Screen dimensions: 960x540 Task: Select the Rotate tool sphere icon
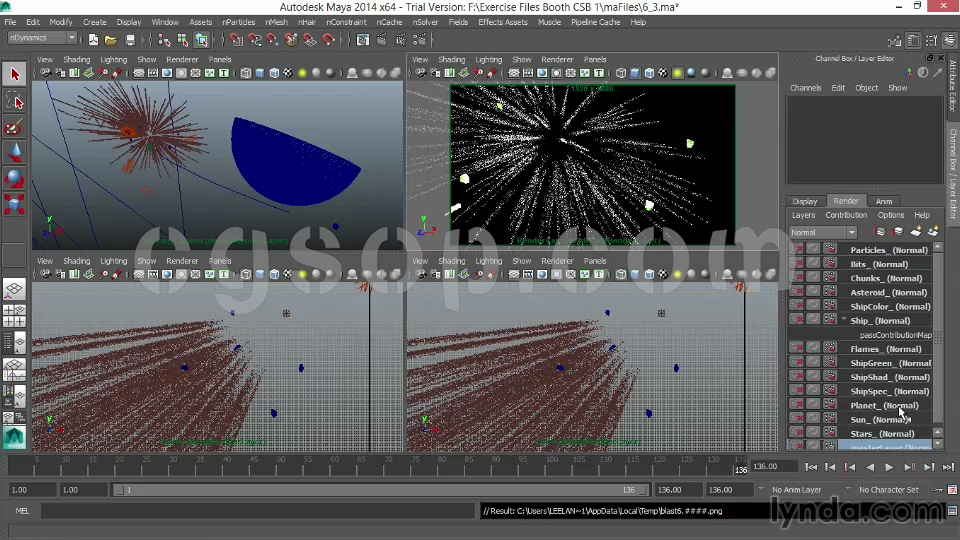point(15,179)
